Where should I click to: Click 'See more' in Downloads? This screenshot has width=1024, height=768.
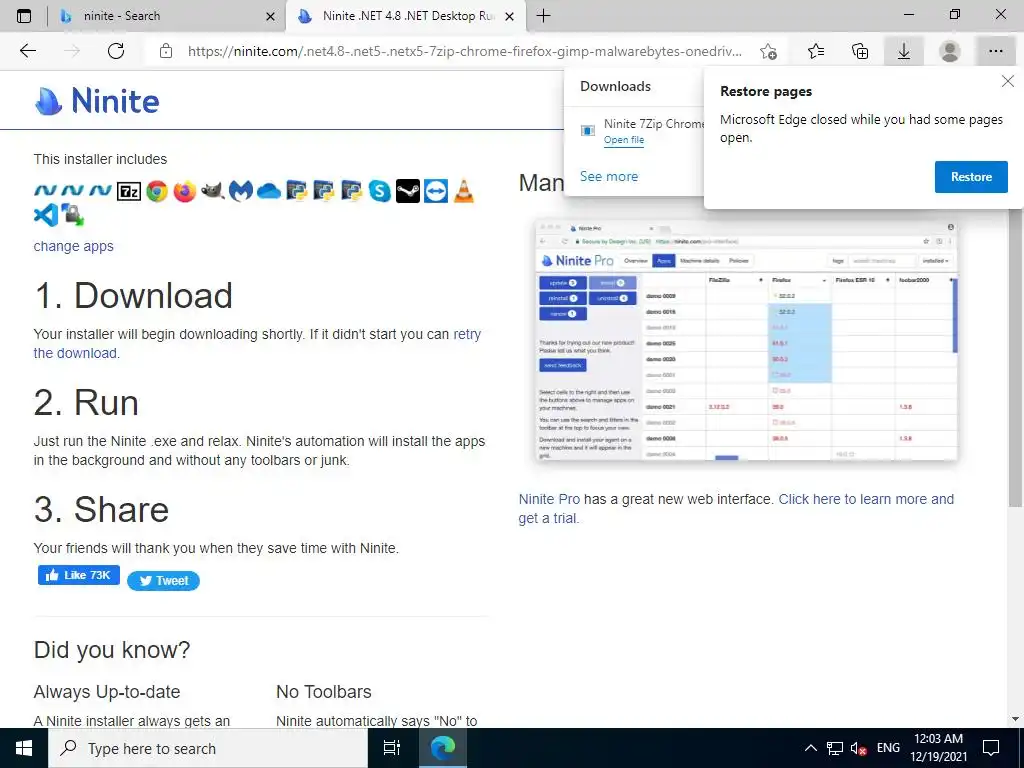[x=609, y=176]
